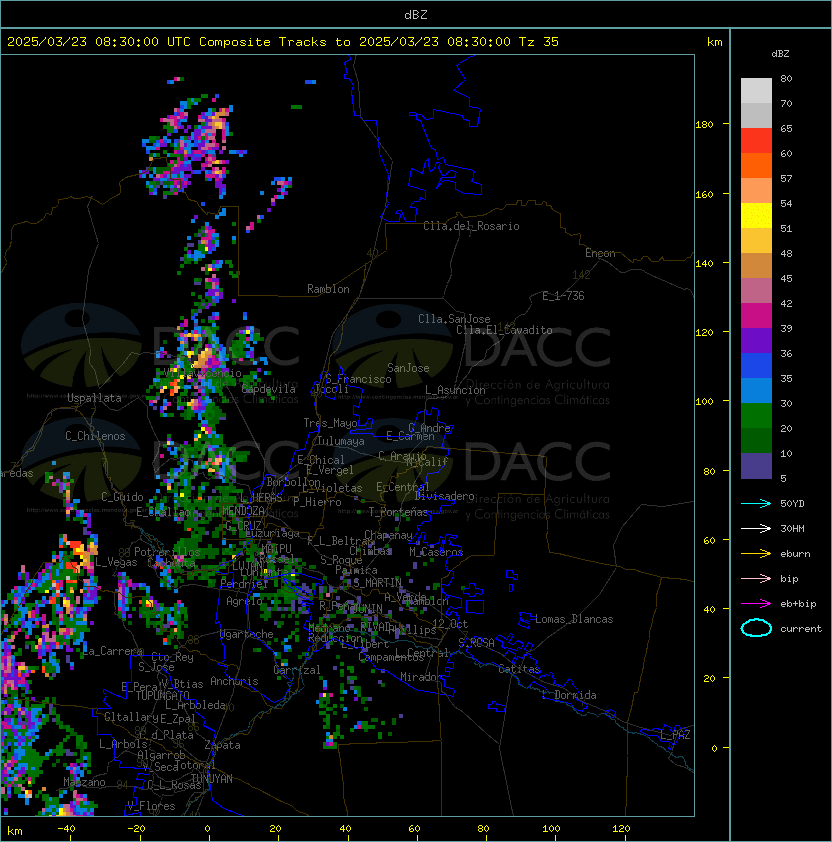Pick the light gray 70–80 dBZ swatch
The height and width of the screenshot is (842, 832).
tap(756, 90)
